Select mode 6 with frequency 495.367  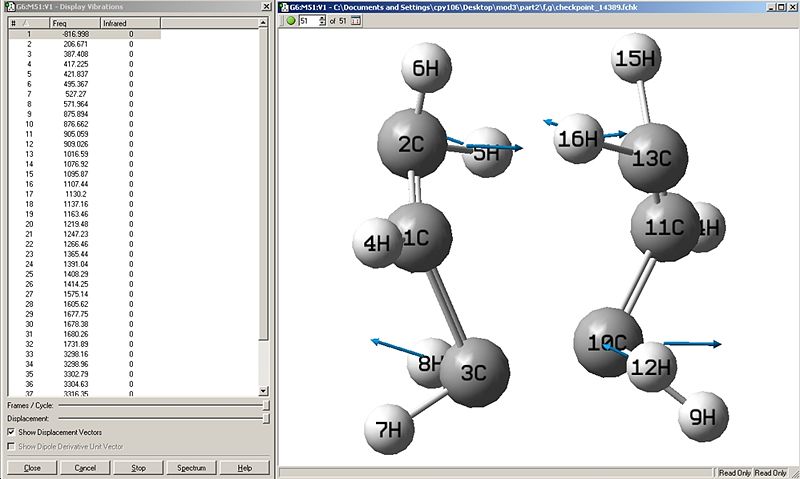pyautogui.click(x=85, y=84)
